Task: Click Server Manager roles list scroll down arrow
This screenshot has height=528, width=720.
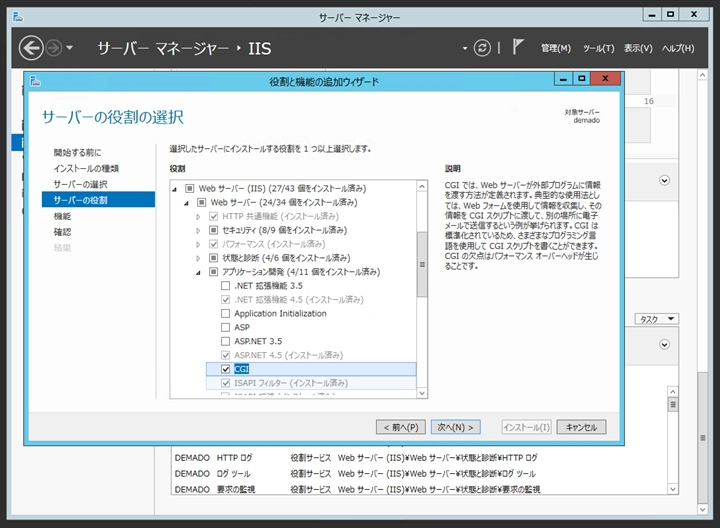Action: (x=673, y=489)
